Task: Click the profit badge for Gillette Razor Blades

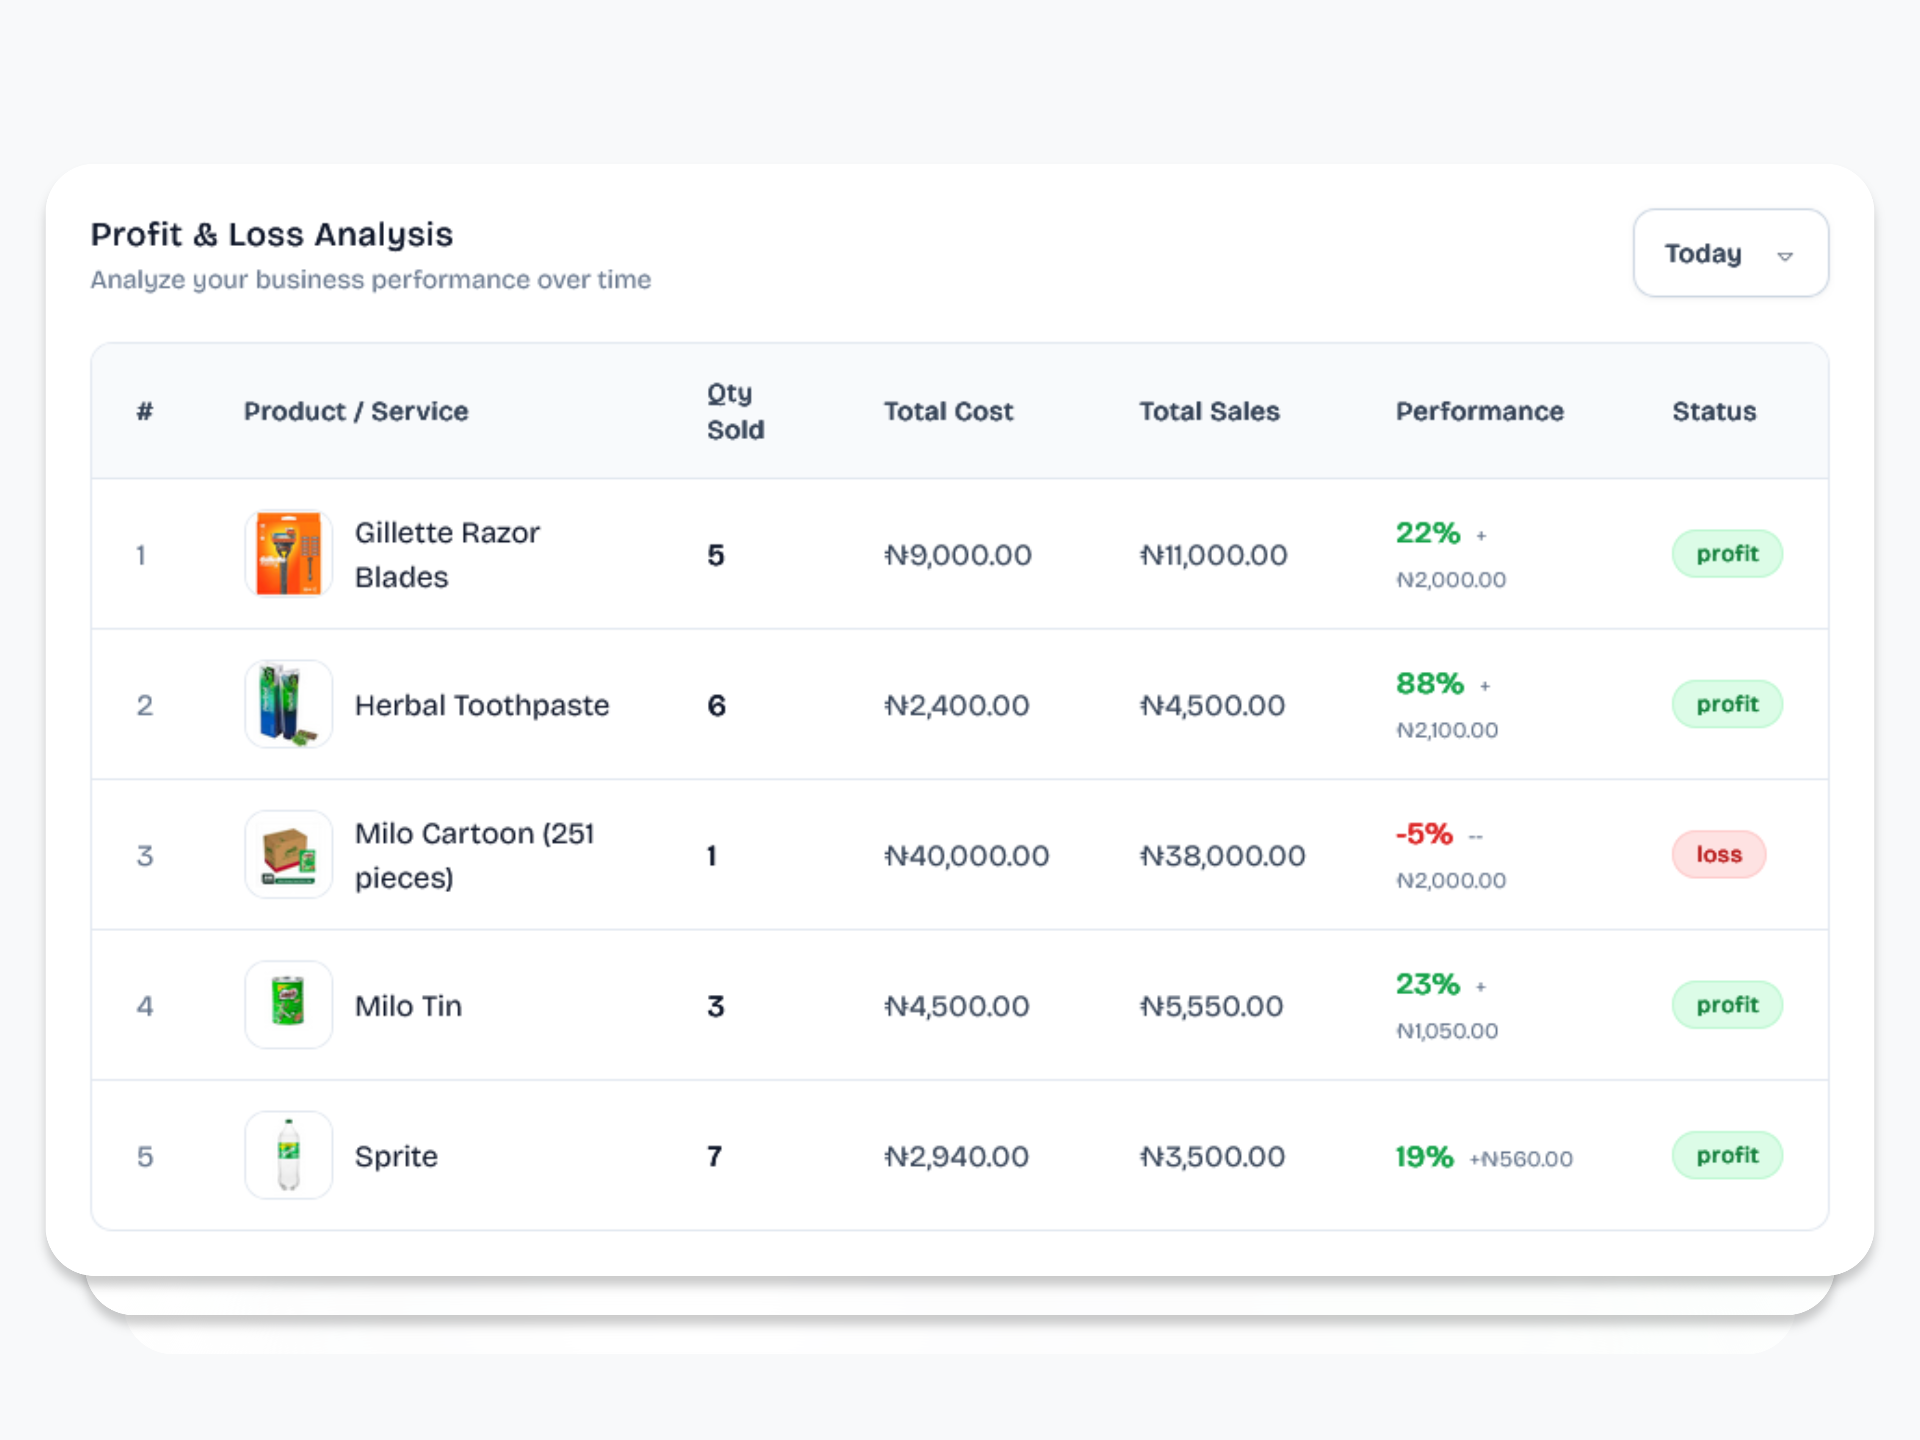Action: [x=1726, y=554]
